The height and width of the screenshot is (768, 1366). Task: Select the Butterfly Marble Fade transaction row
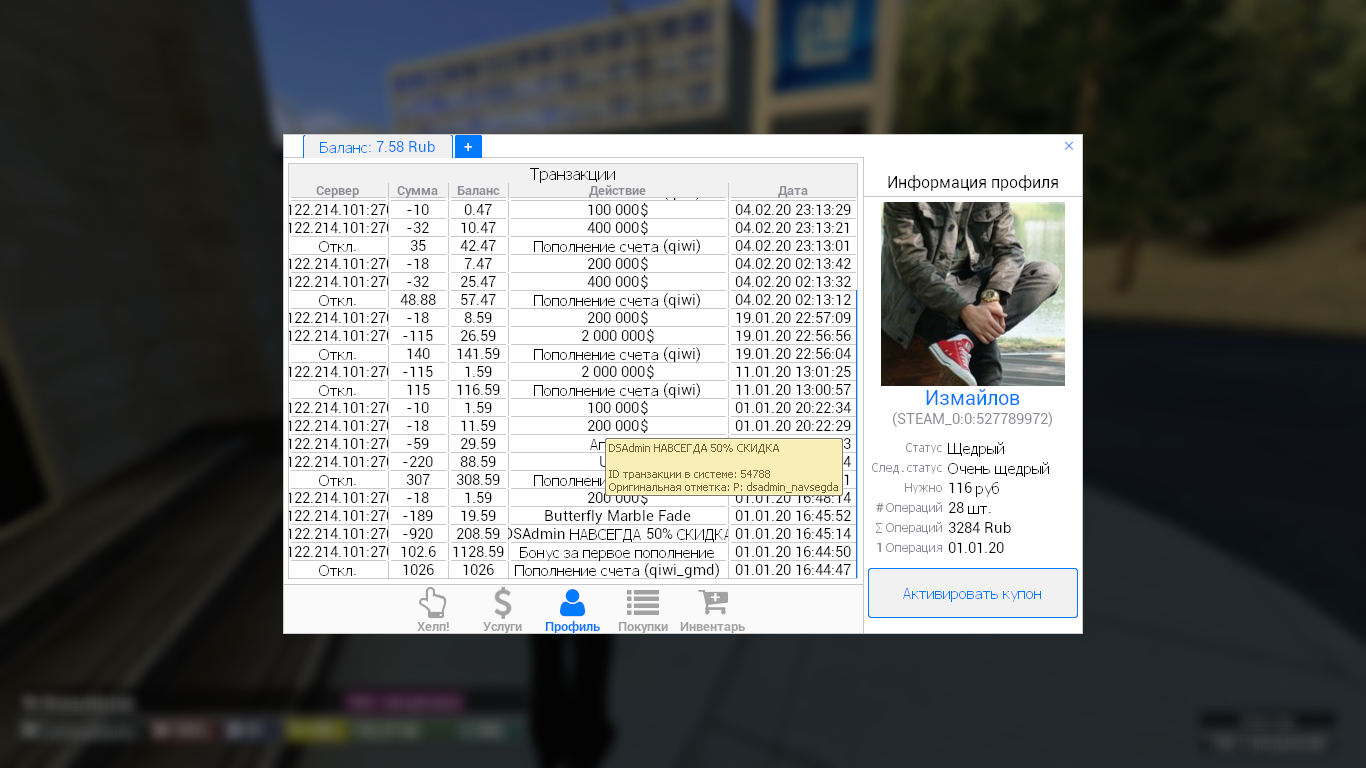(617, 516)
